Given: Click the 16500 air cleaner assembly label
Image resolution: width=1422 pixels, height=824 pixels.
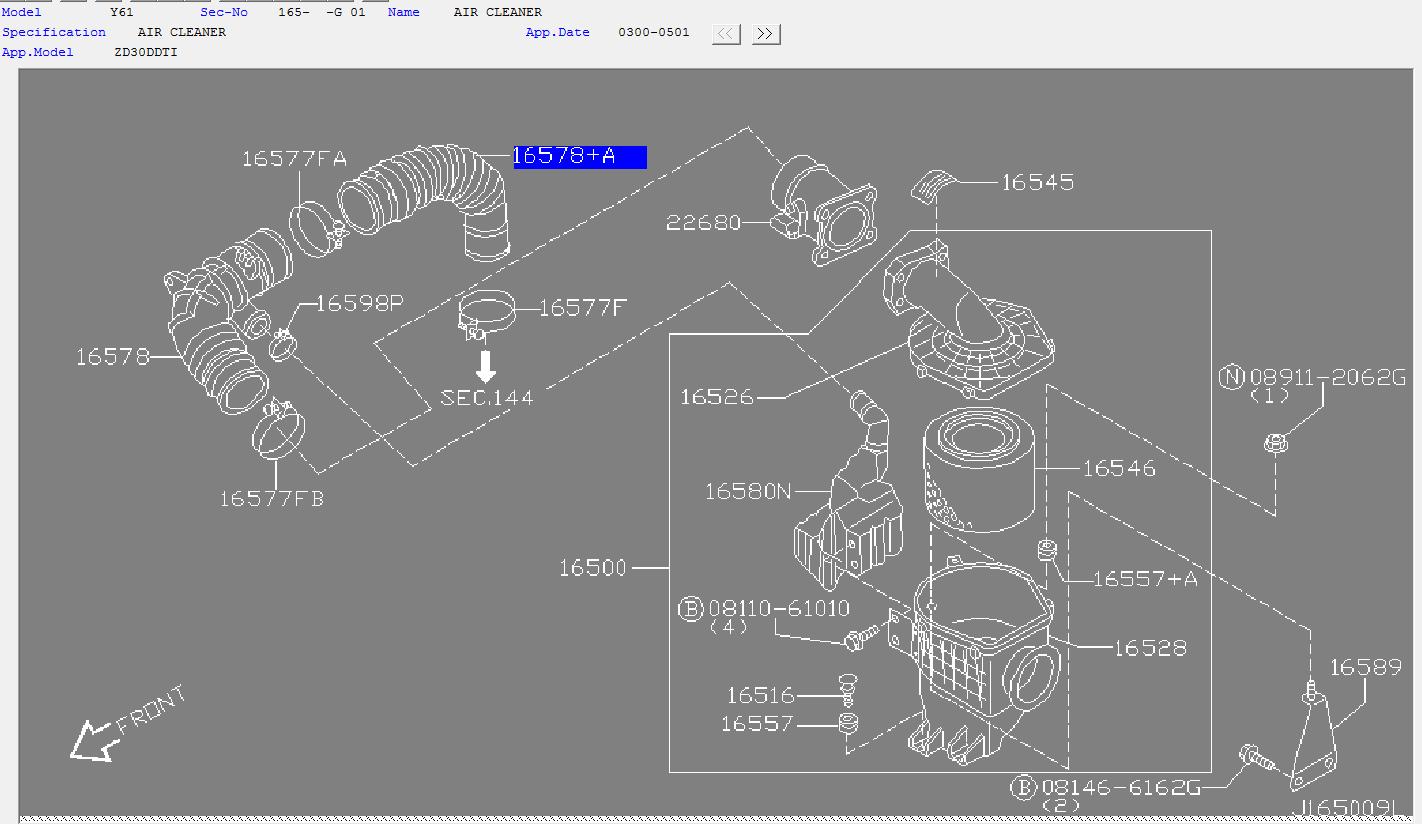Looking at the screenshot, I should (x=593, y=568).
